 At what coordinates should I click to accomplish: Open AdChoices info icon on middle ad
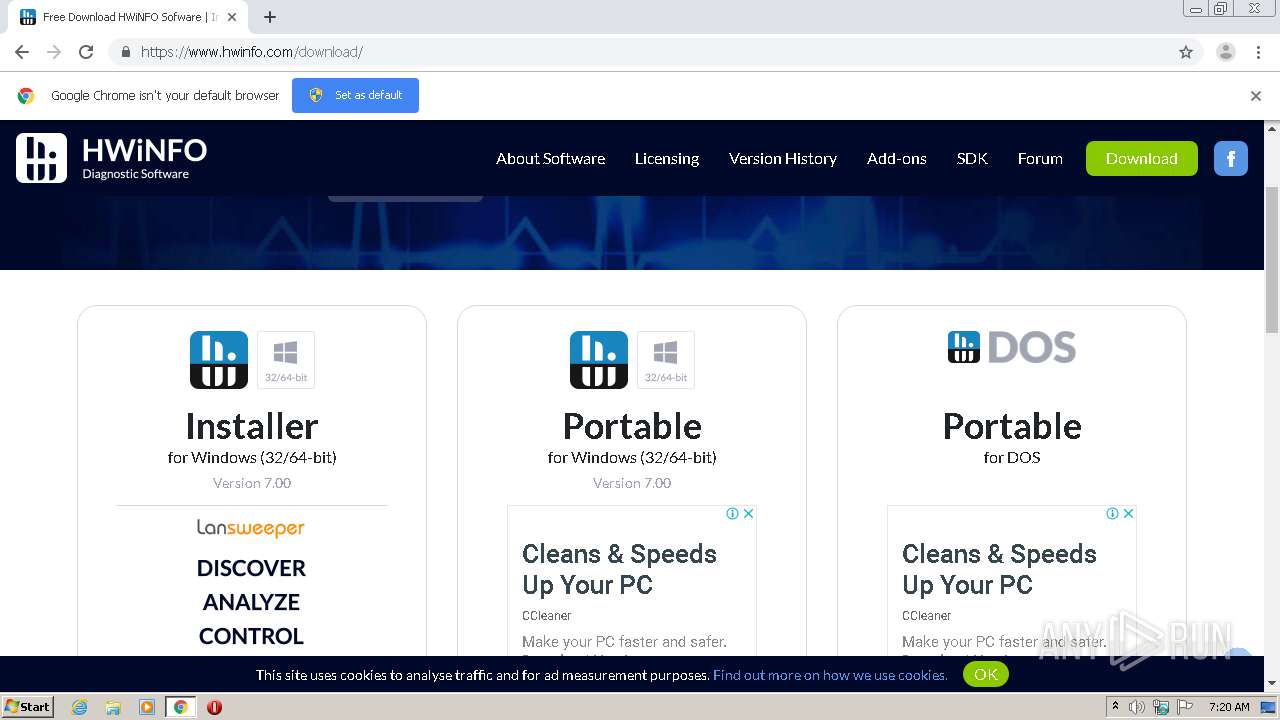click(733, 513)
